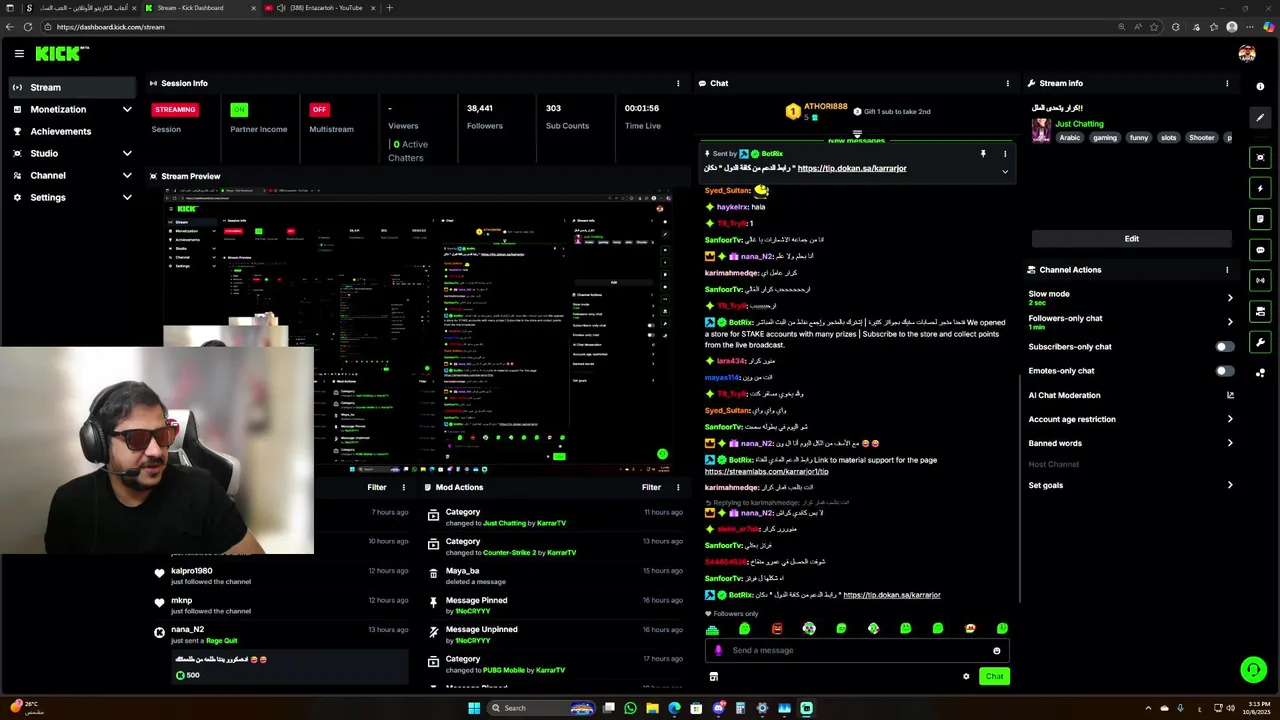Screen dimensions: 1280x720
Task: Click the browser address bar
Action: (580, 27)
